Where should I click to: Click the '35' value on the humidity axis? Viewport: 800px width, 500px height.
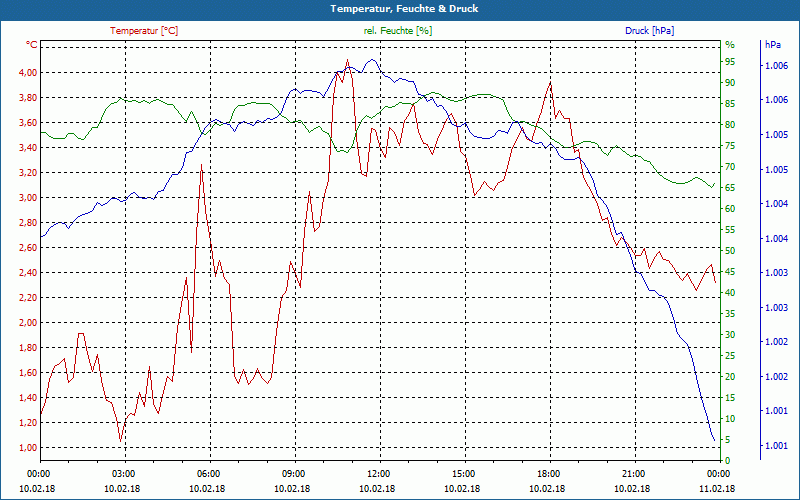pos(730,314)
